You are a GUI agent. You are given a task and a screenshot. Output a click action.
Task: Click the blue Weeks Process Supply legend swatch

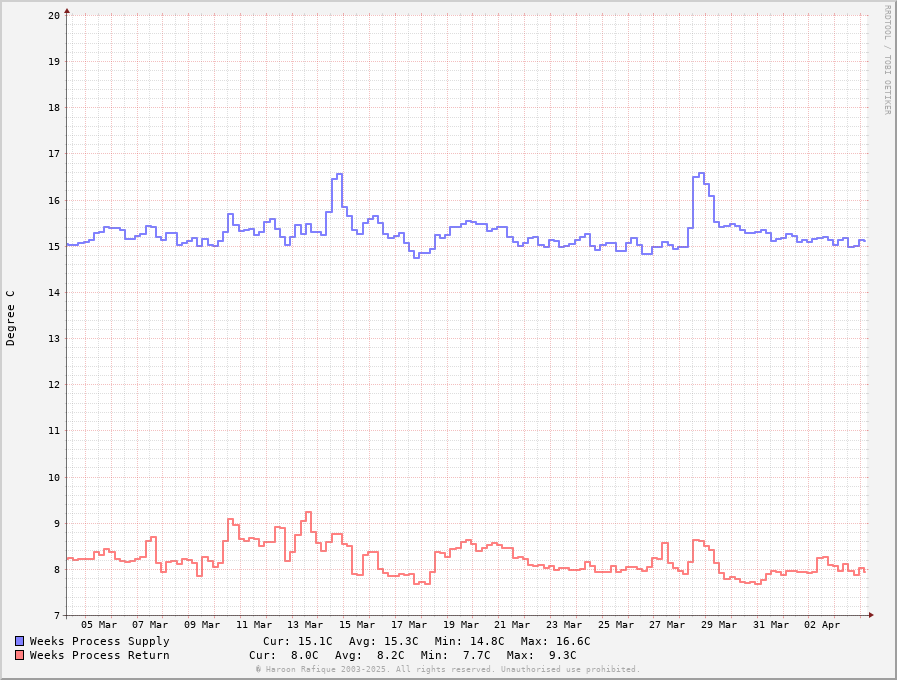click(20, 641)
